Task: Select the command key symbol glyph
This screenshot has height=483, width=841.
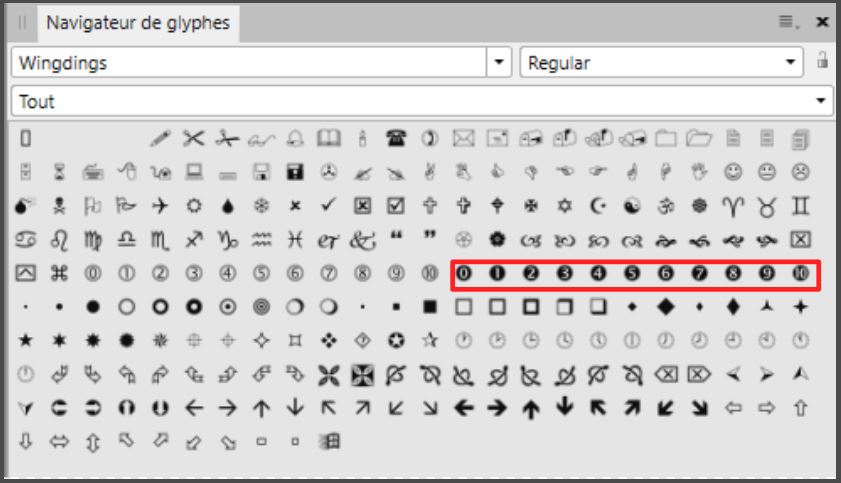Action: click(59, 273)
